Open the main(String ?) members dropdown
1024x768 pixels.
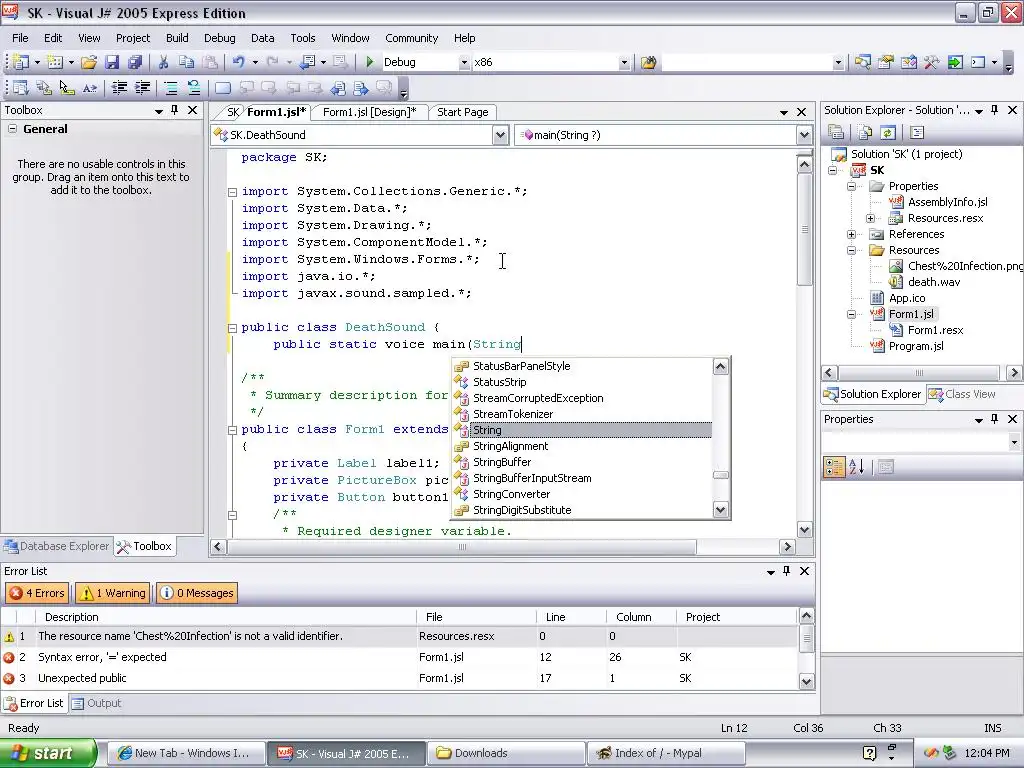(x=804, y=135)
